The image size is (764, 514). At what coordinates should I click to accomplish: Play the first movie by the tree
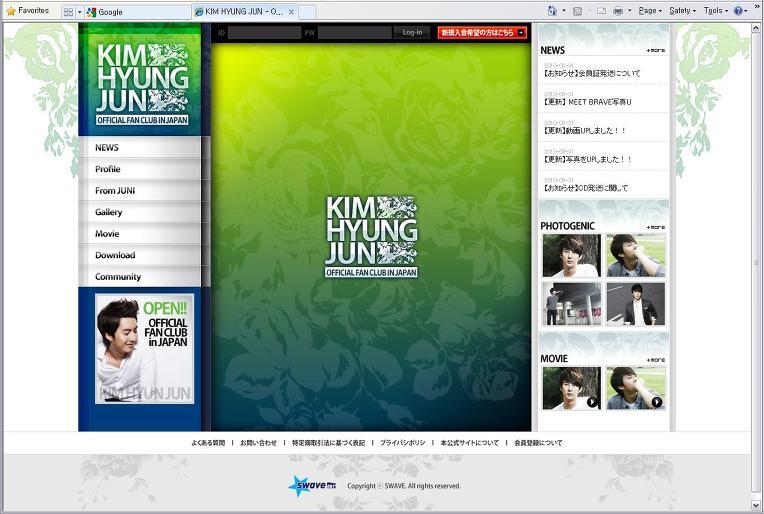click(x=572, y=388)
